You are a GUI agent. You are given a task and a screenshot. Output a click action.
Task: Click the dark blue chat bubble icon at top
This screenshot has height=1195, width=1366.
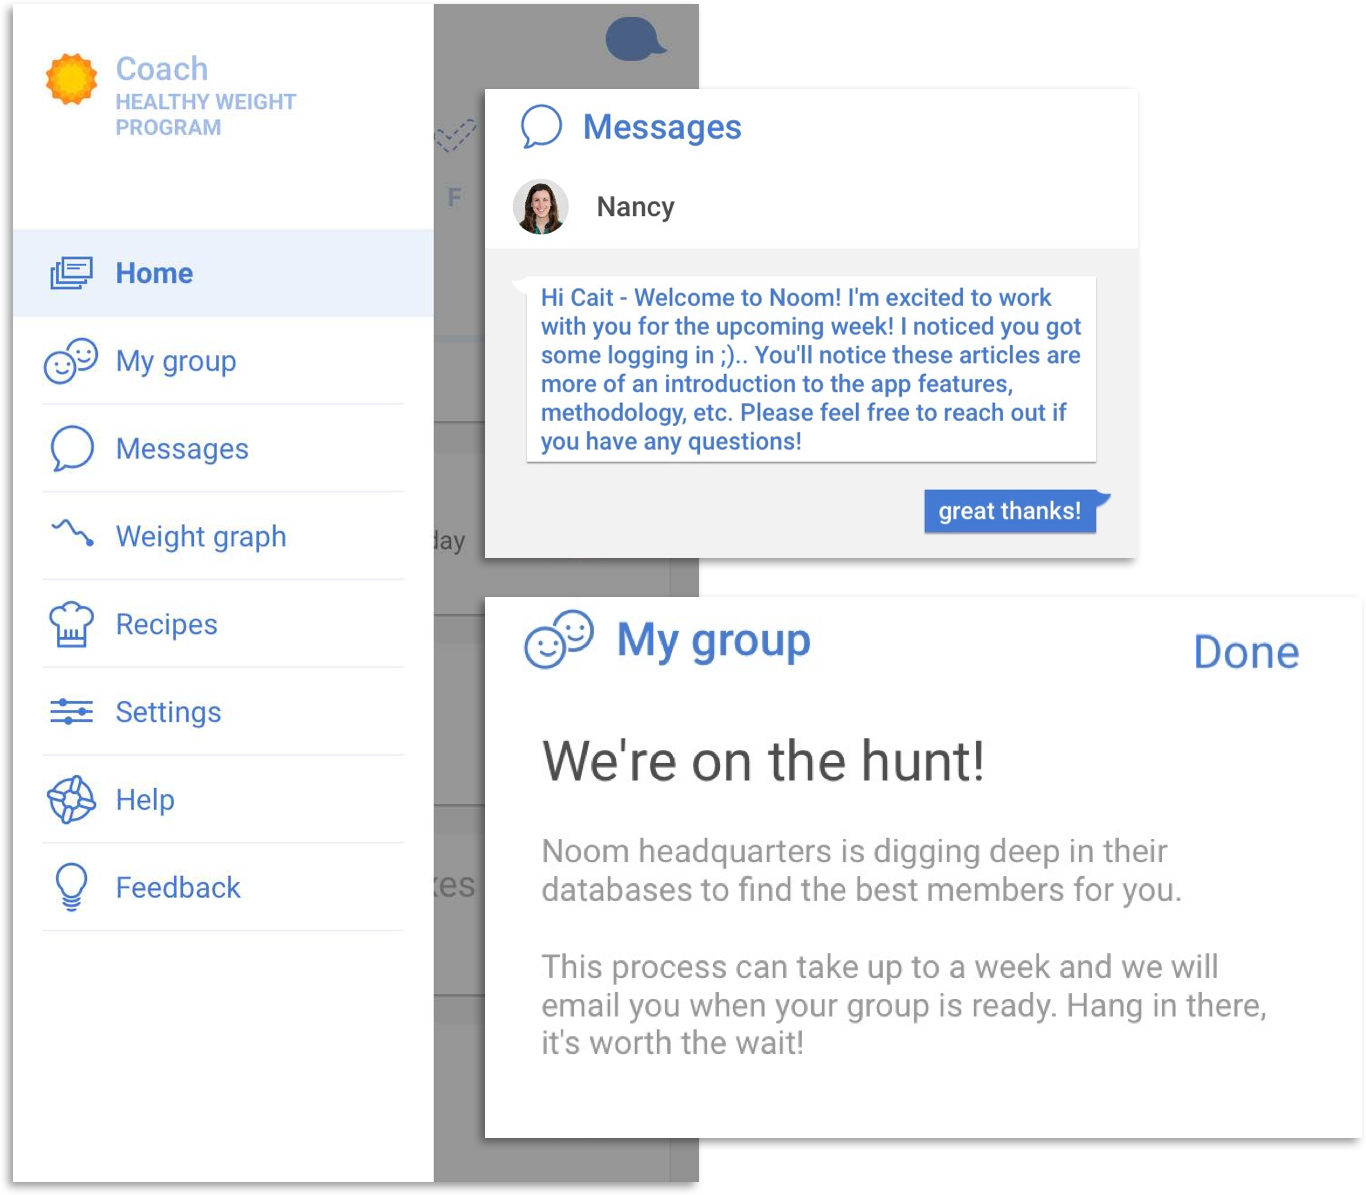634,39
